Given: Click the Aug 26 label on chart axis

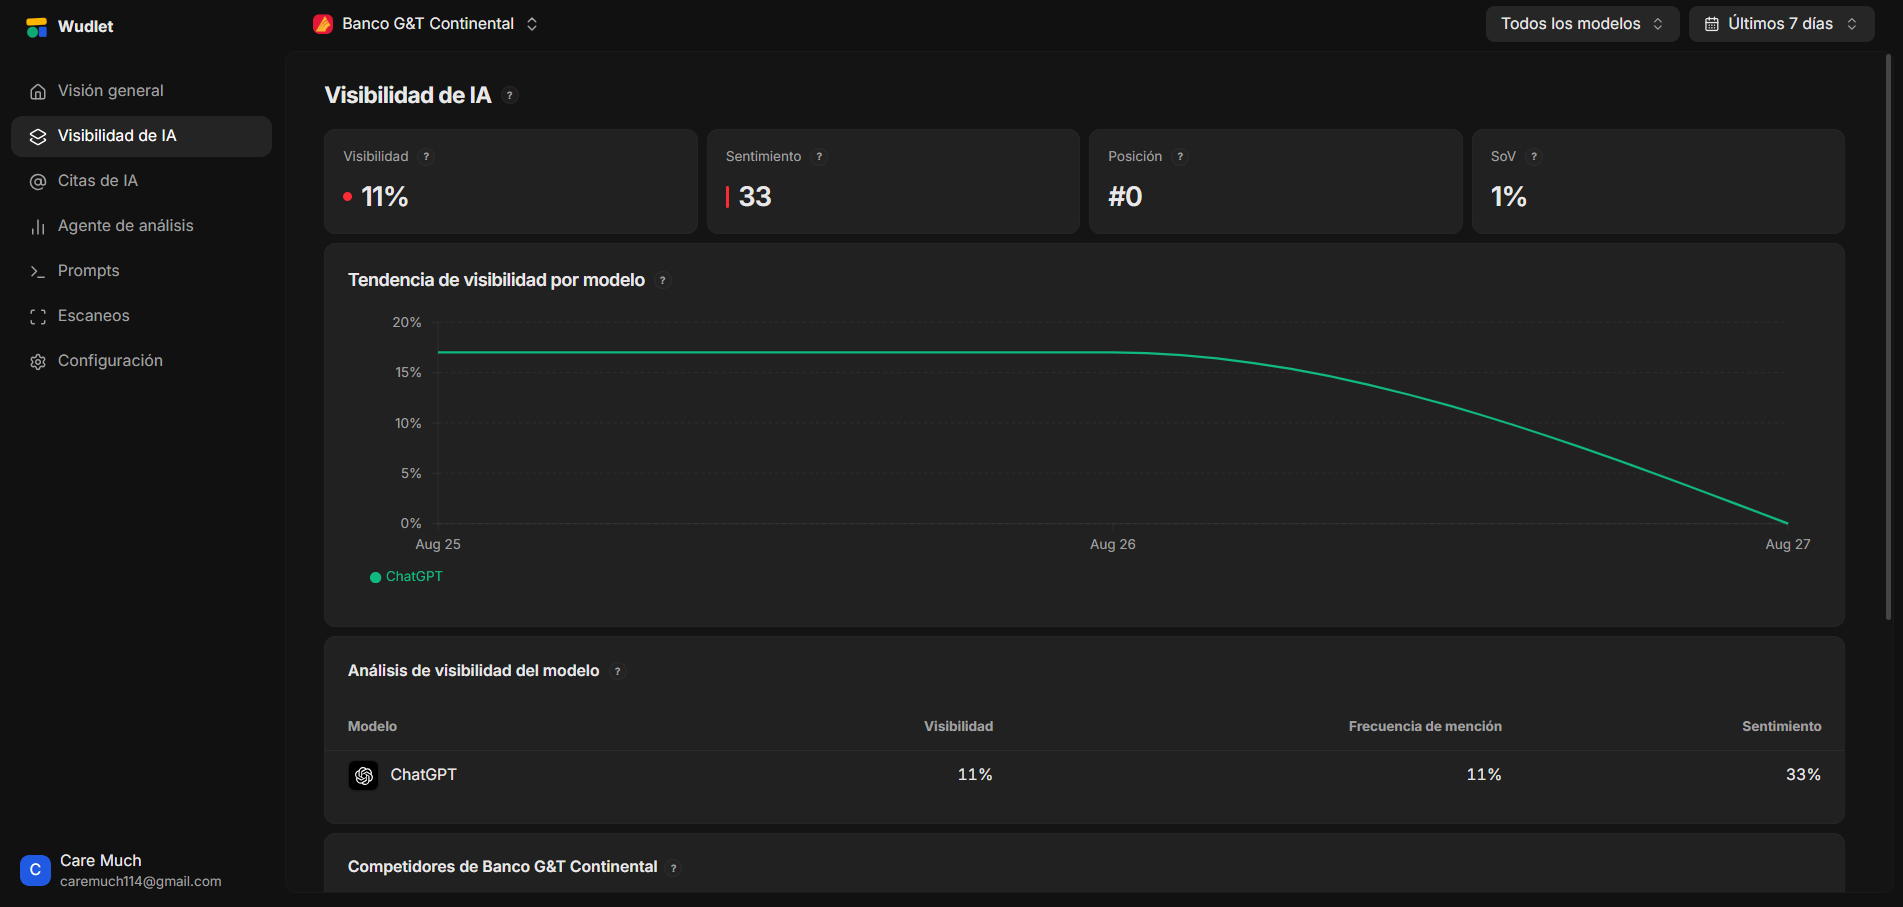Looking at the screenshot, I should tap(1113, 544).
